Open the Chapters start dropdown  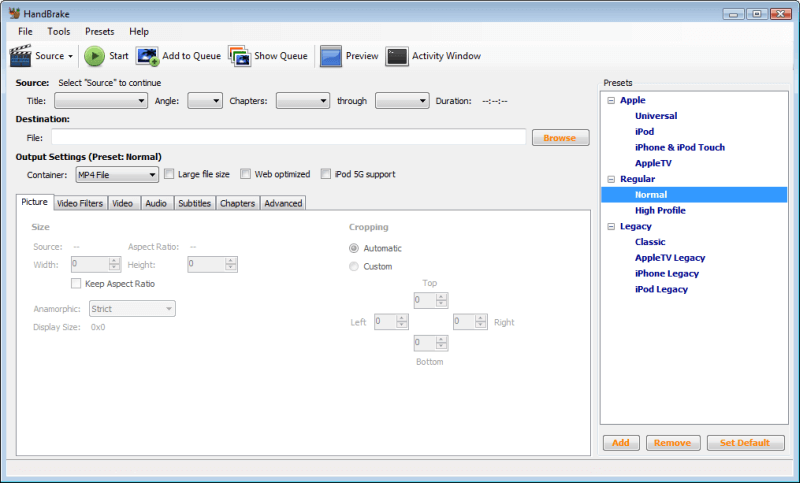click(x=303, y=101)
